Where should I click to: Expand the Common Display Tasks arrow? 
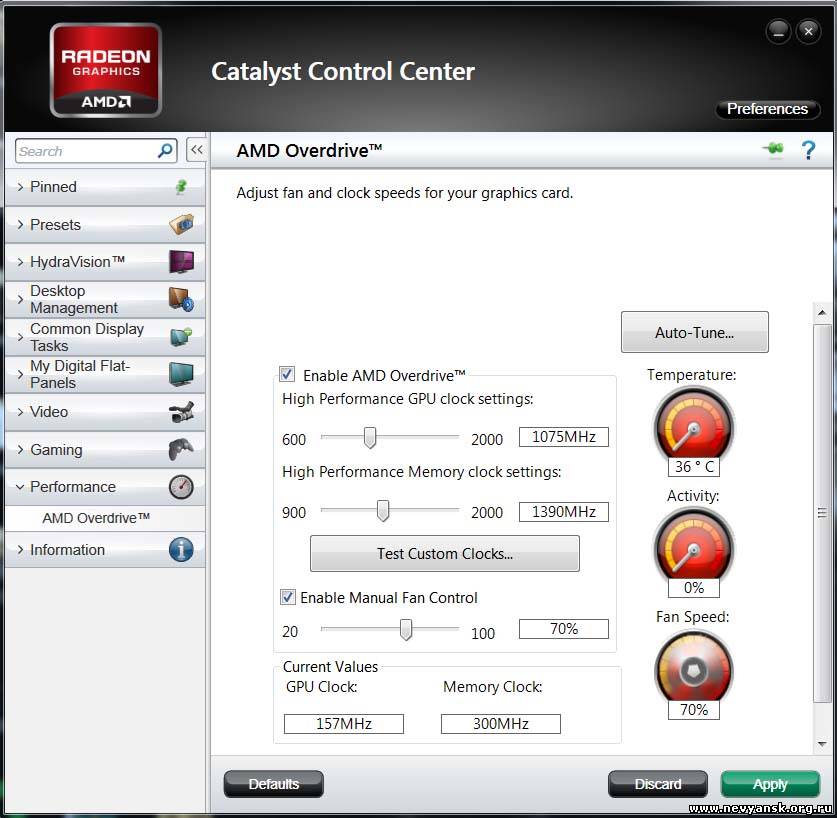pos(20,337)
